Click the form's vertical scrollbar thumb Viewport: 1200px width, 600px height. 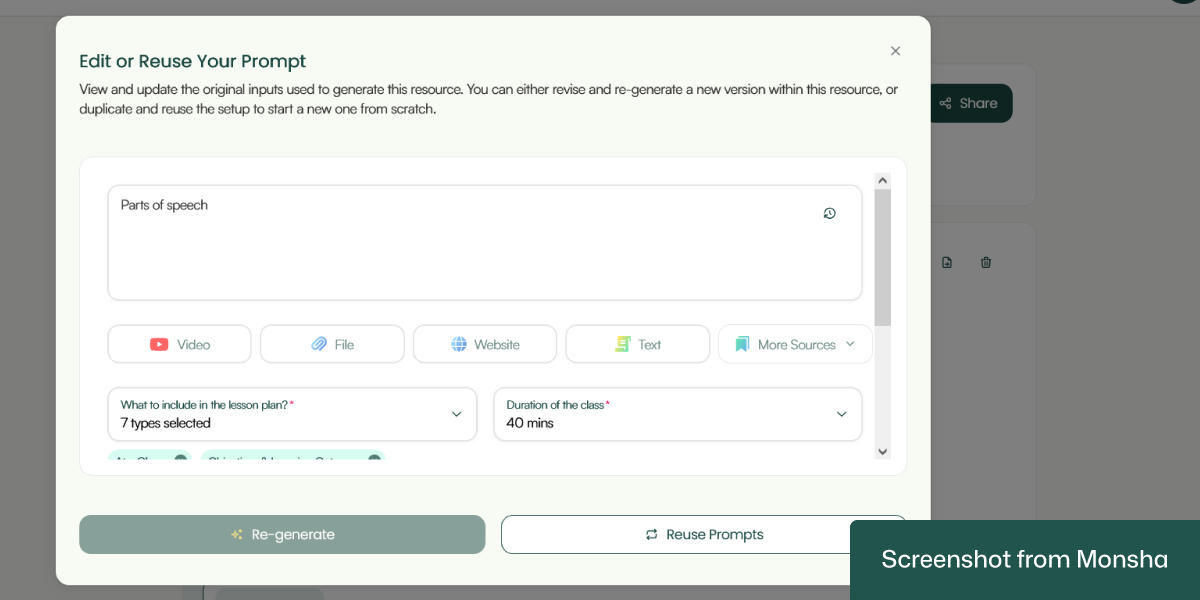click(882, 257)
